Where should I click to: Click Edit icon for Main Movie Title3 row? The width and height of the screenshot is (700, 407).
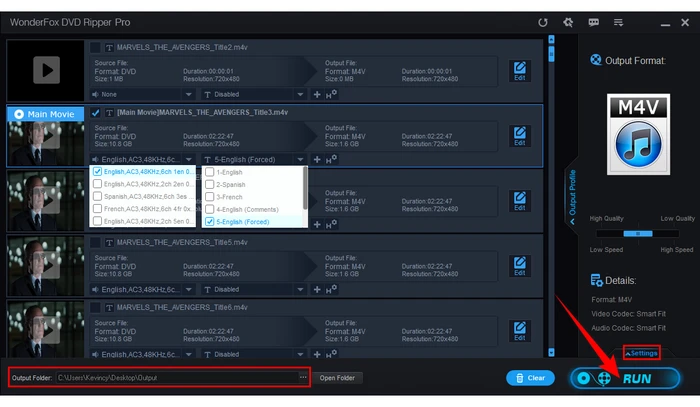tap(520, 136)
